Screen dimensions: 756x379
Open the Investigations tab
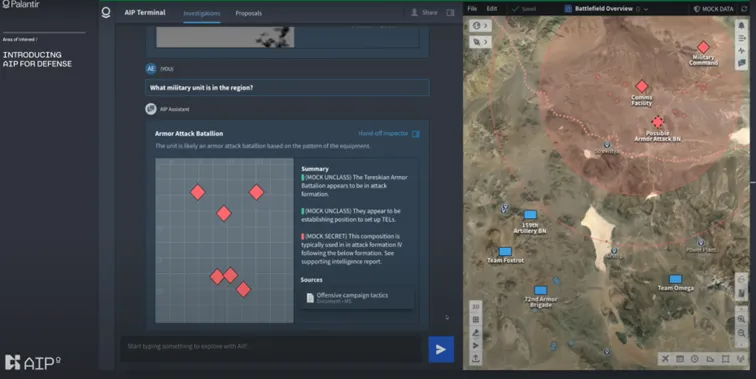pyautogui.click(x=202, y=13)
